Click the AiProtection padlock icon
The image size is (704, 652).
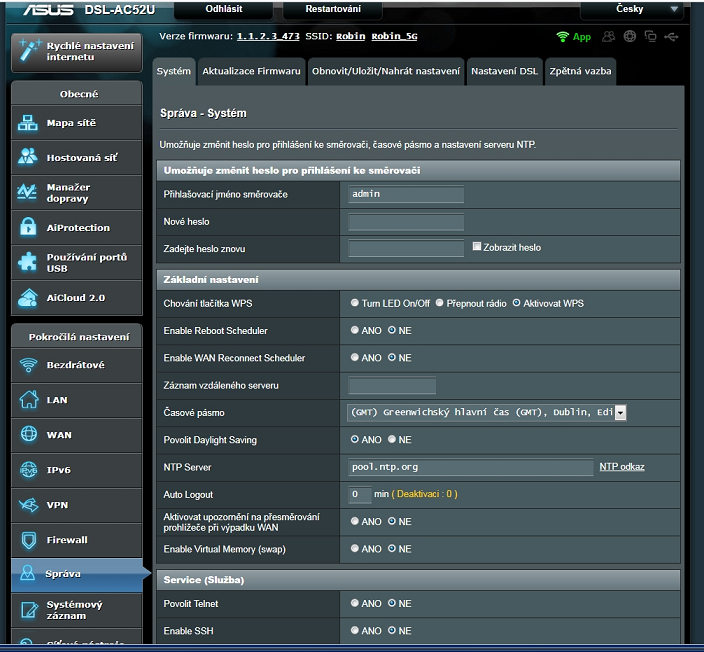[x=28, y=228]
